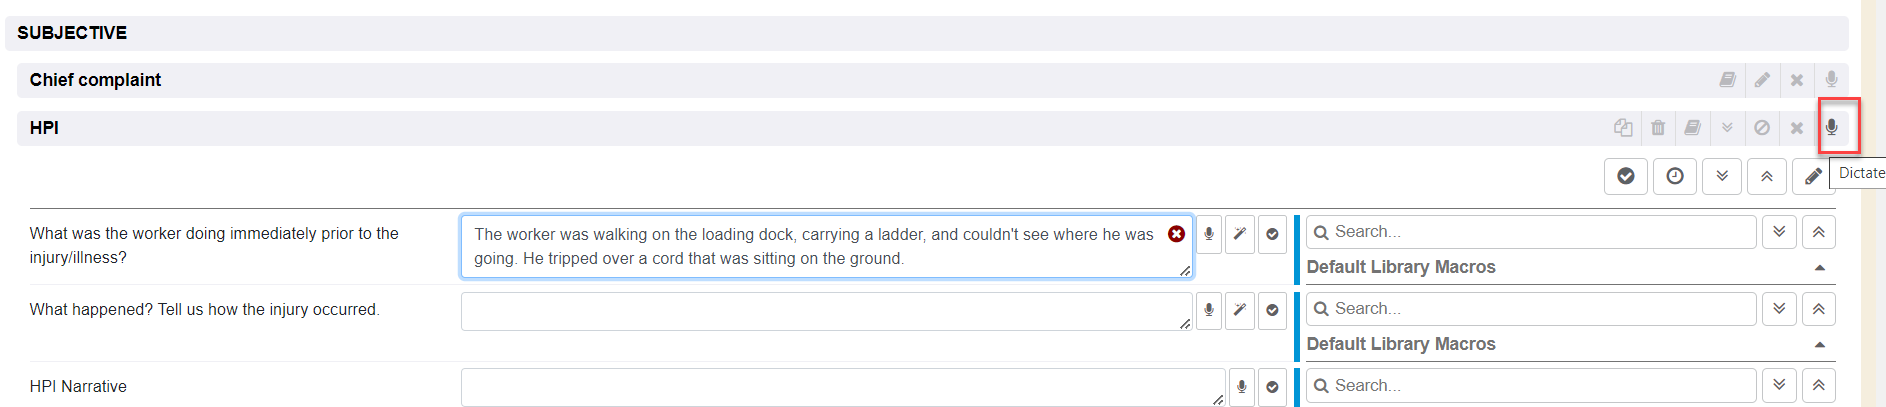Click the double-chevron down button beside the first macro search
Viewport: 1886px width, 407px height.
[x=1779, y=232]
